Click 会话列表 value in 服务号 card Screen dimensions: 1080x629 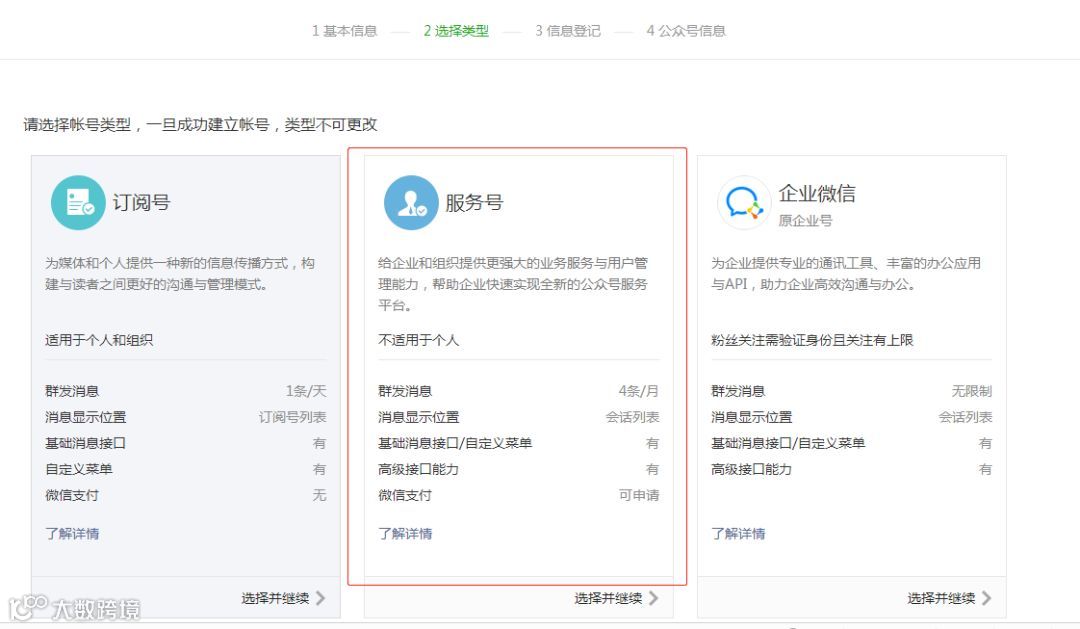(632, 417)
